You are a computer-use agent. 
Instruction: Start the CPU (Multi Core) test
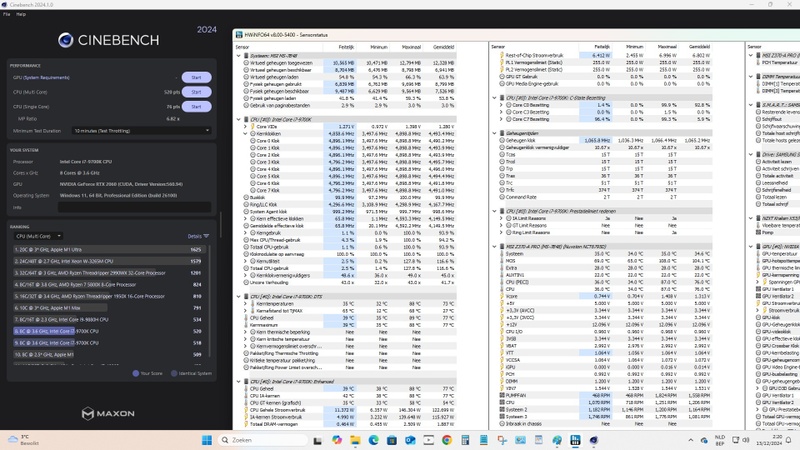coord(196,92)
